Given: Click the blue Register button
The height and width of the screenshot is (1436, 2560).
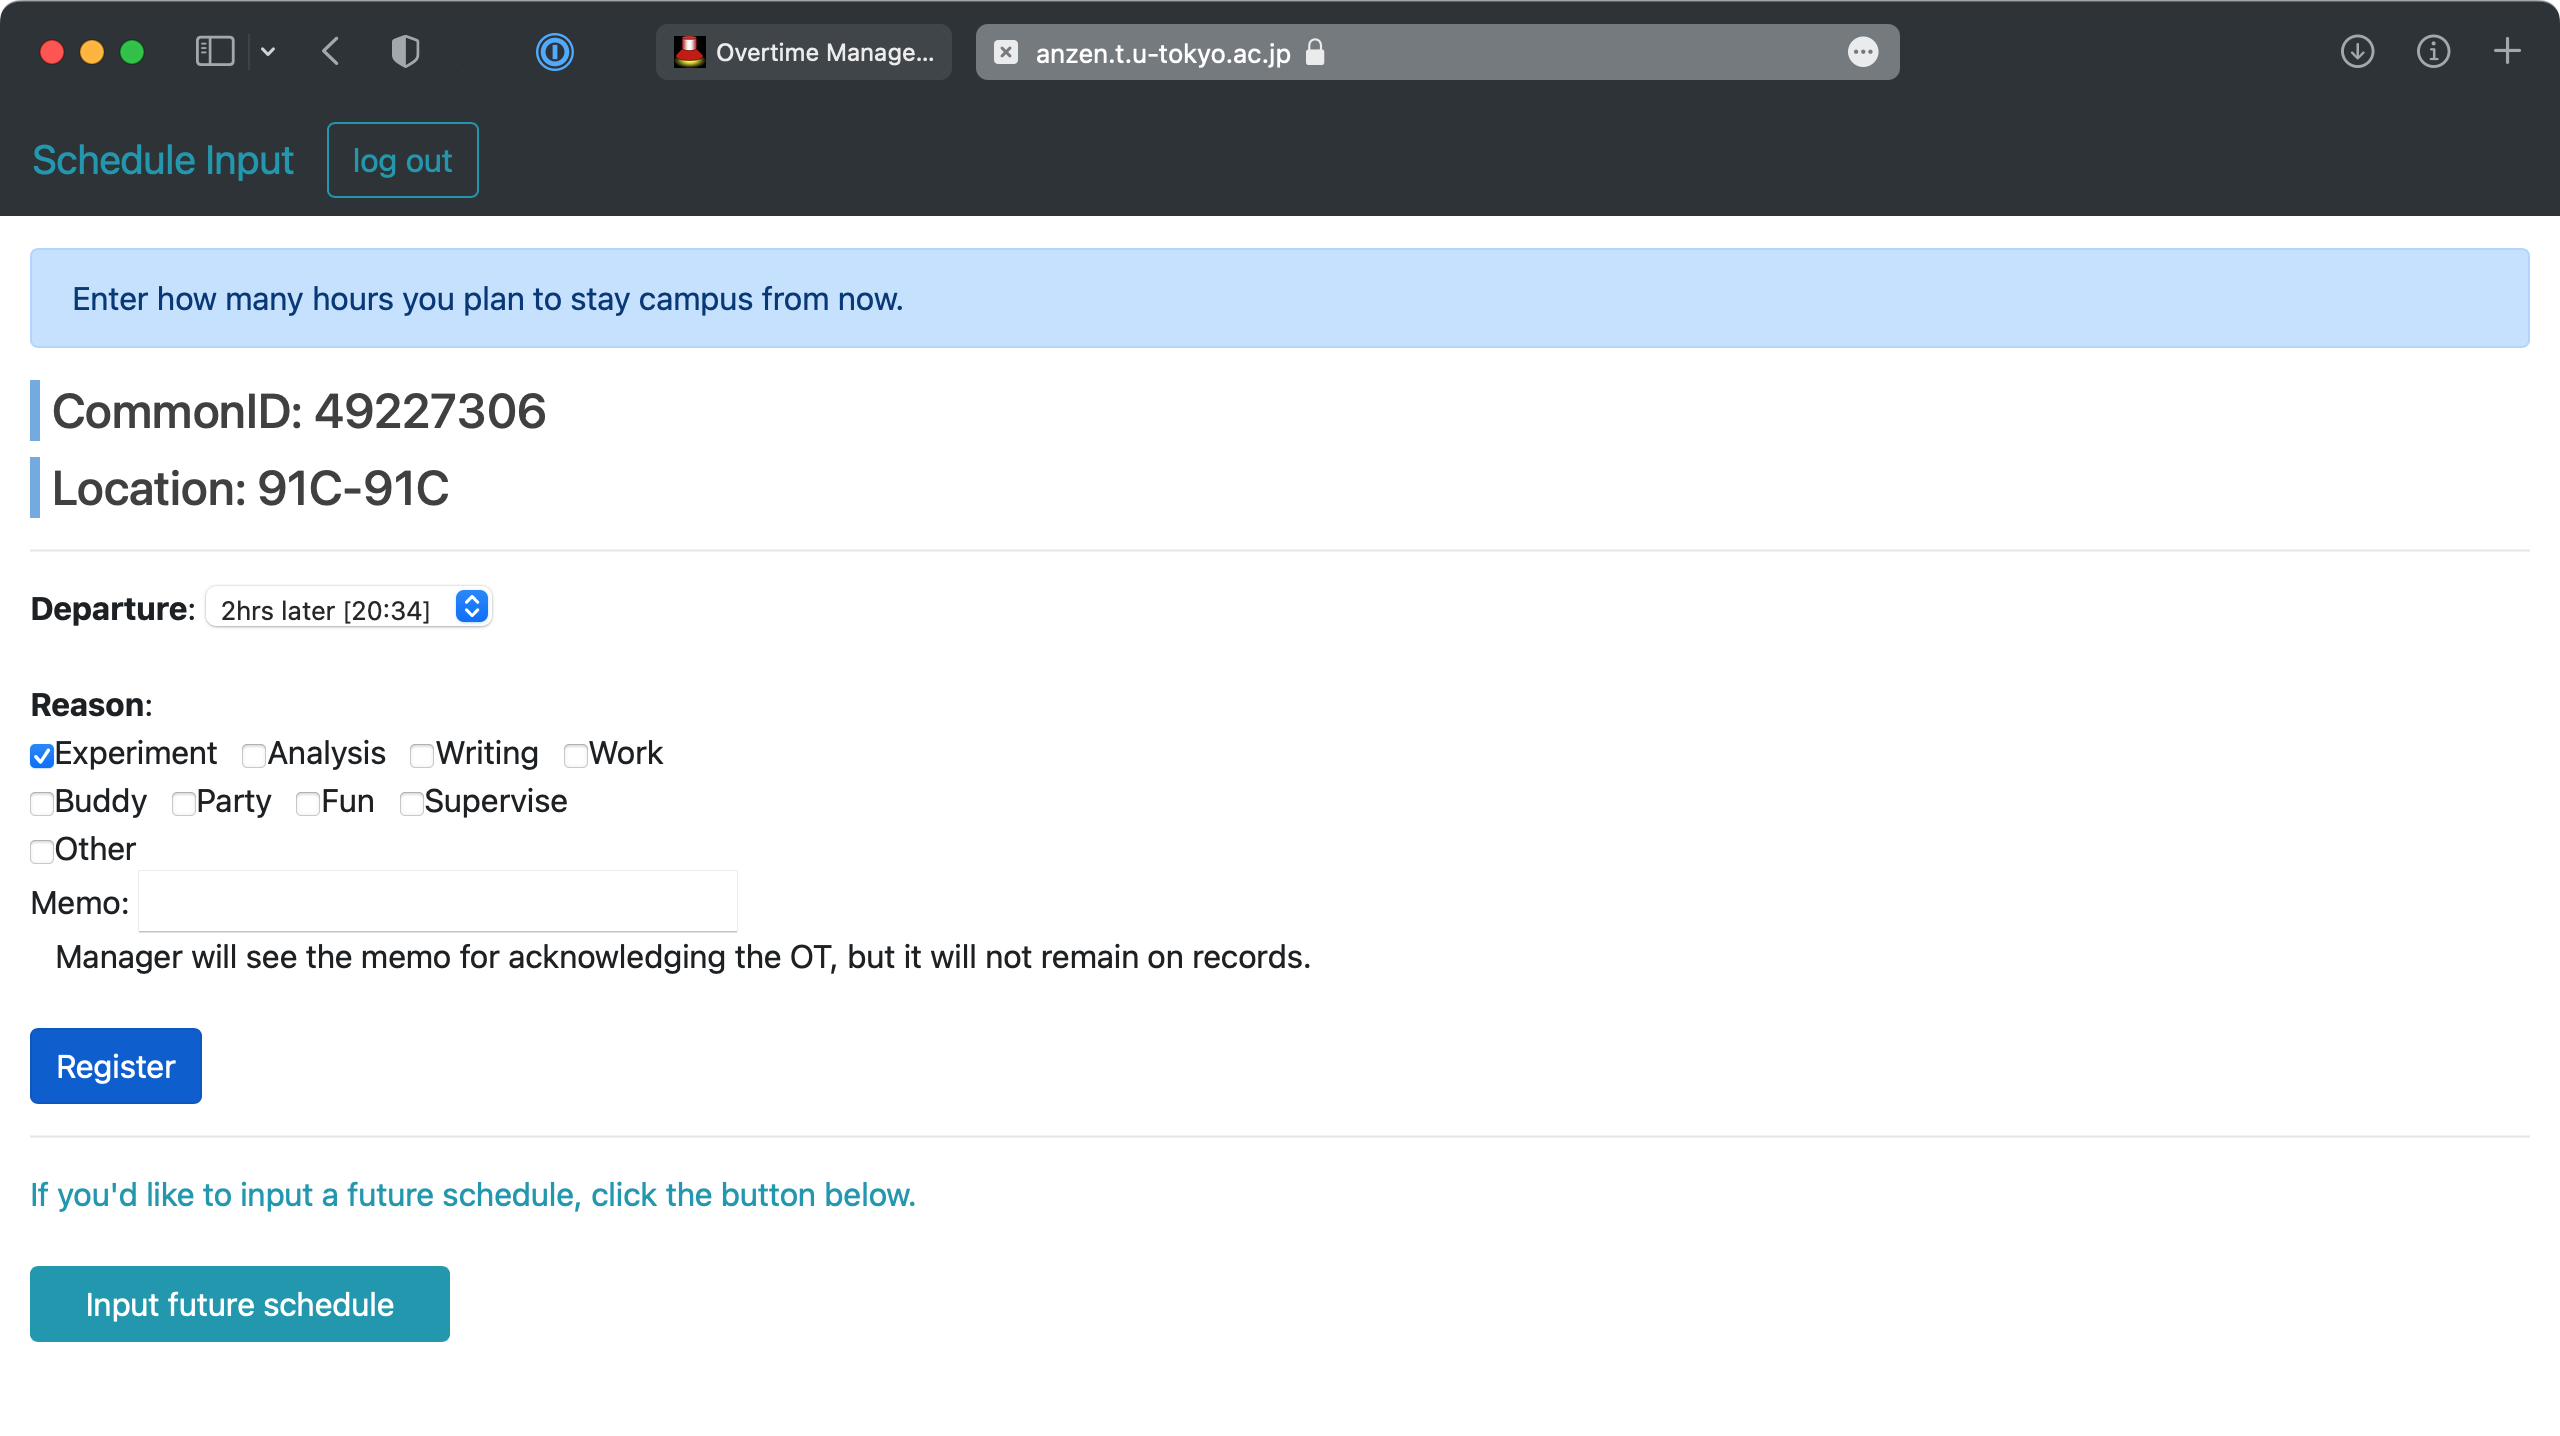Looking at the screenshot, I should (116, 1066).
